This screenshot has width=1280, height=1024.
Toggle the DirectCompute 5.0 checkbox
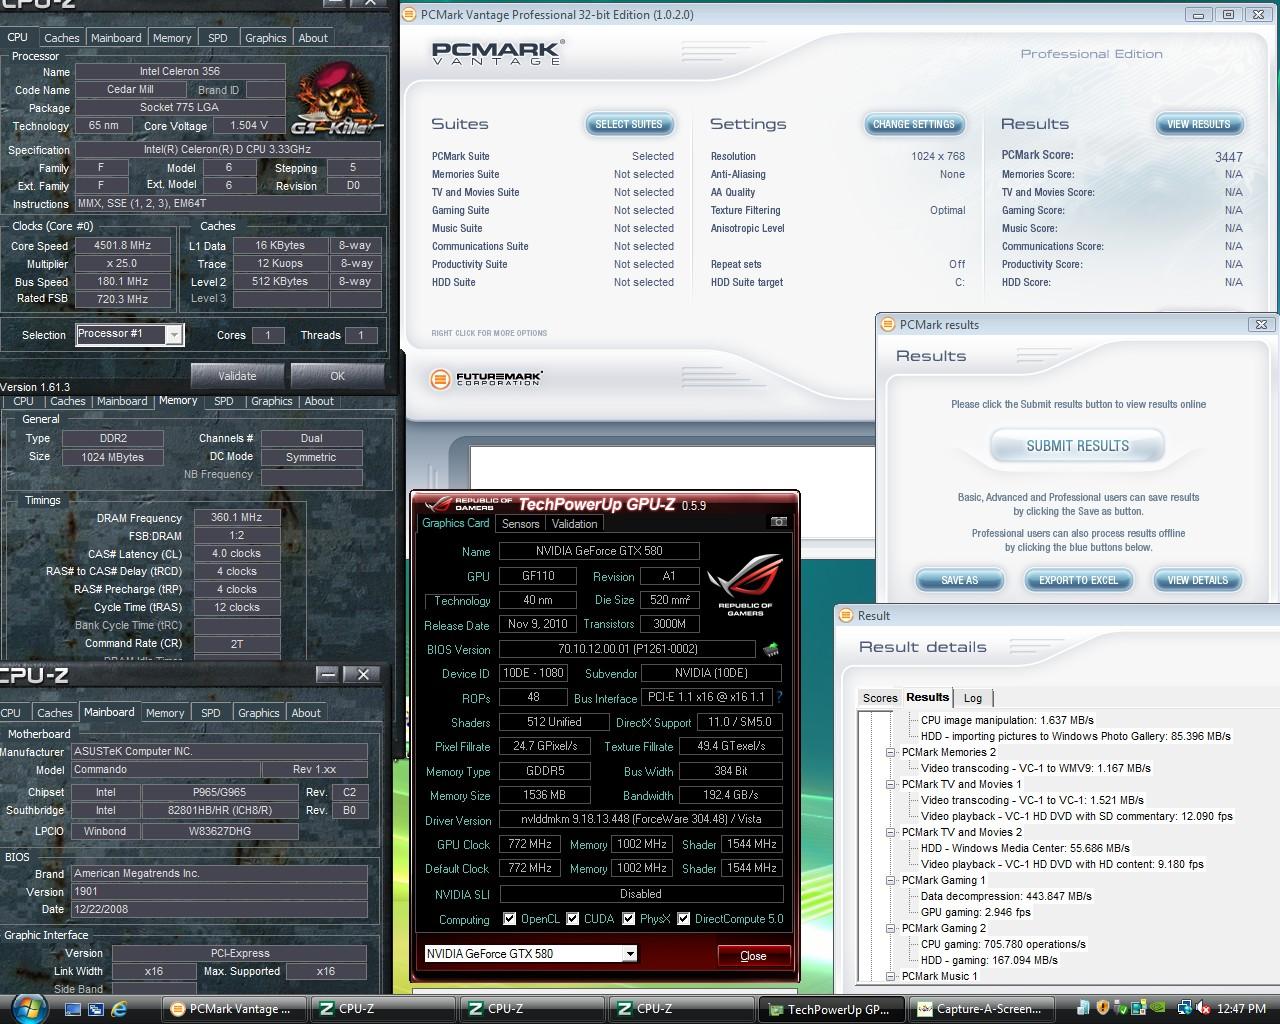[x=684, y=919]
